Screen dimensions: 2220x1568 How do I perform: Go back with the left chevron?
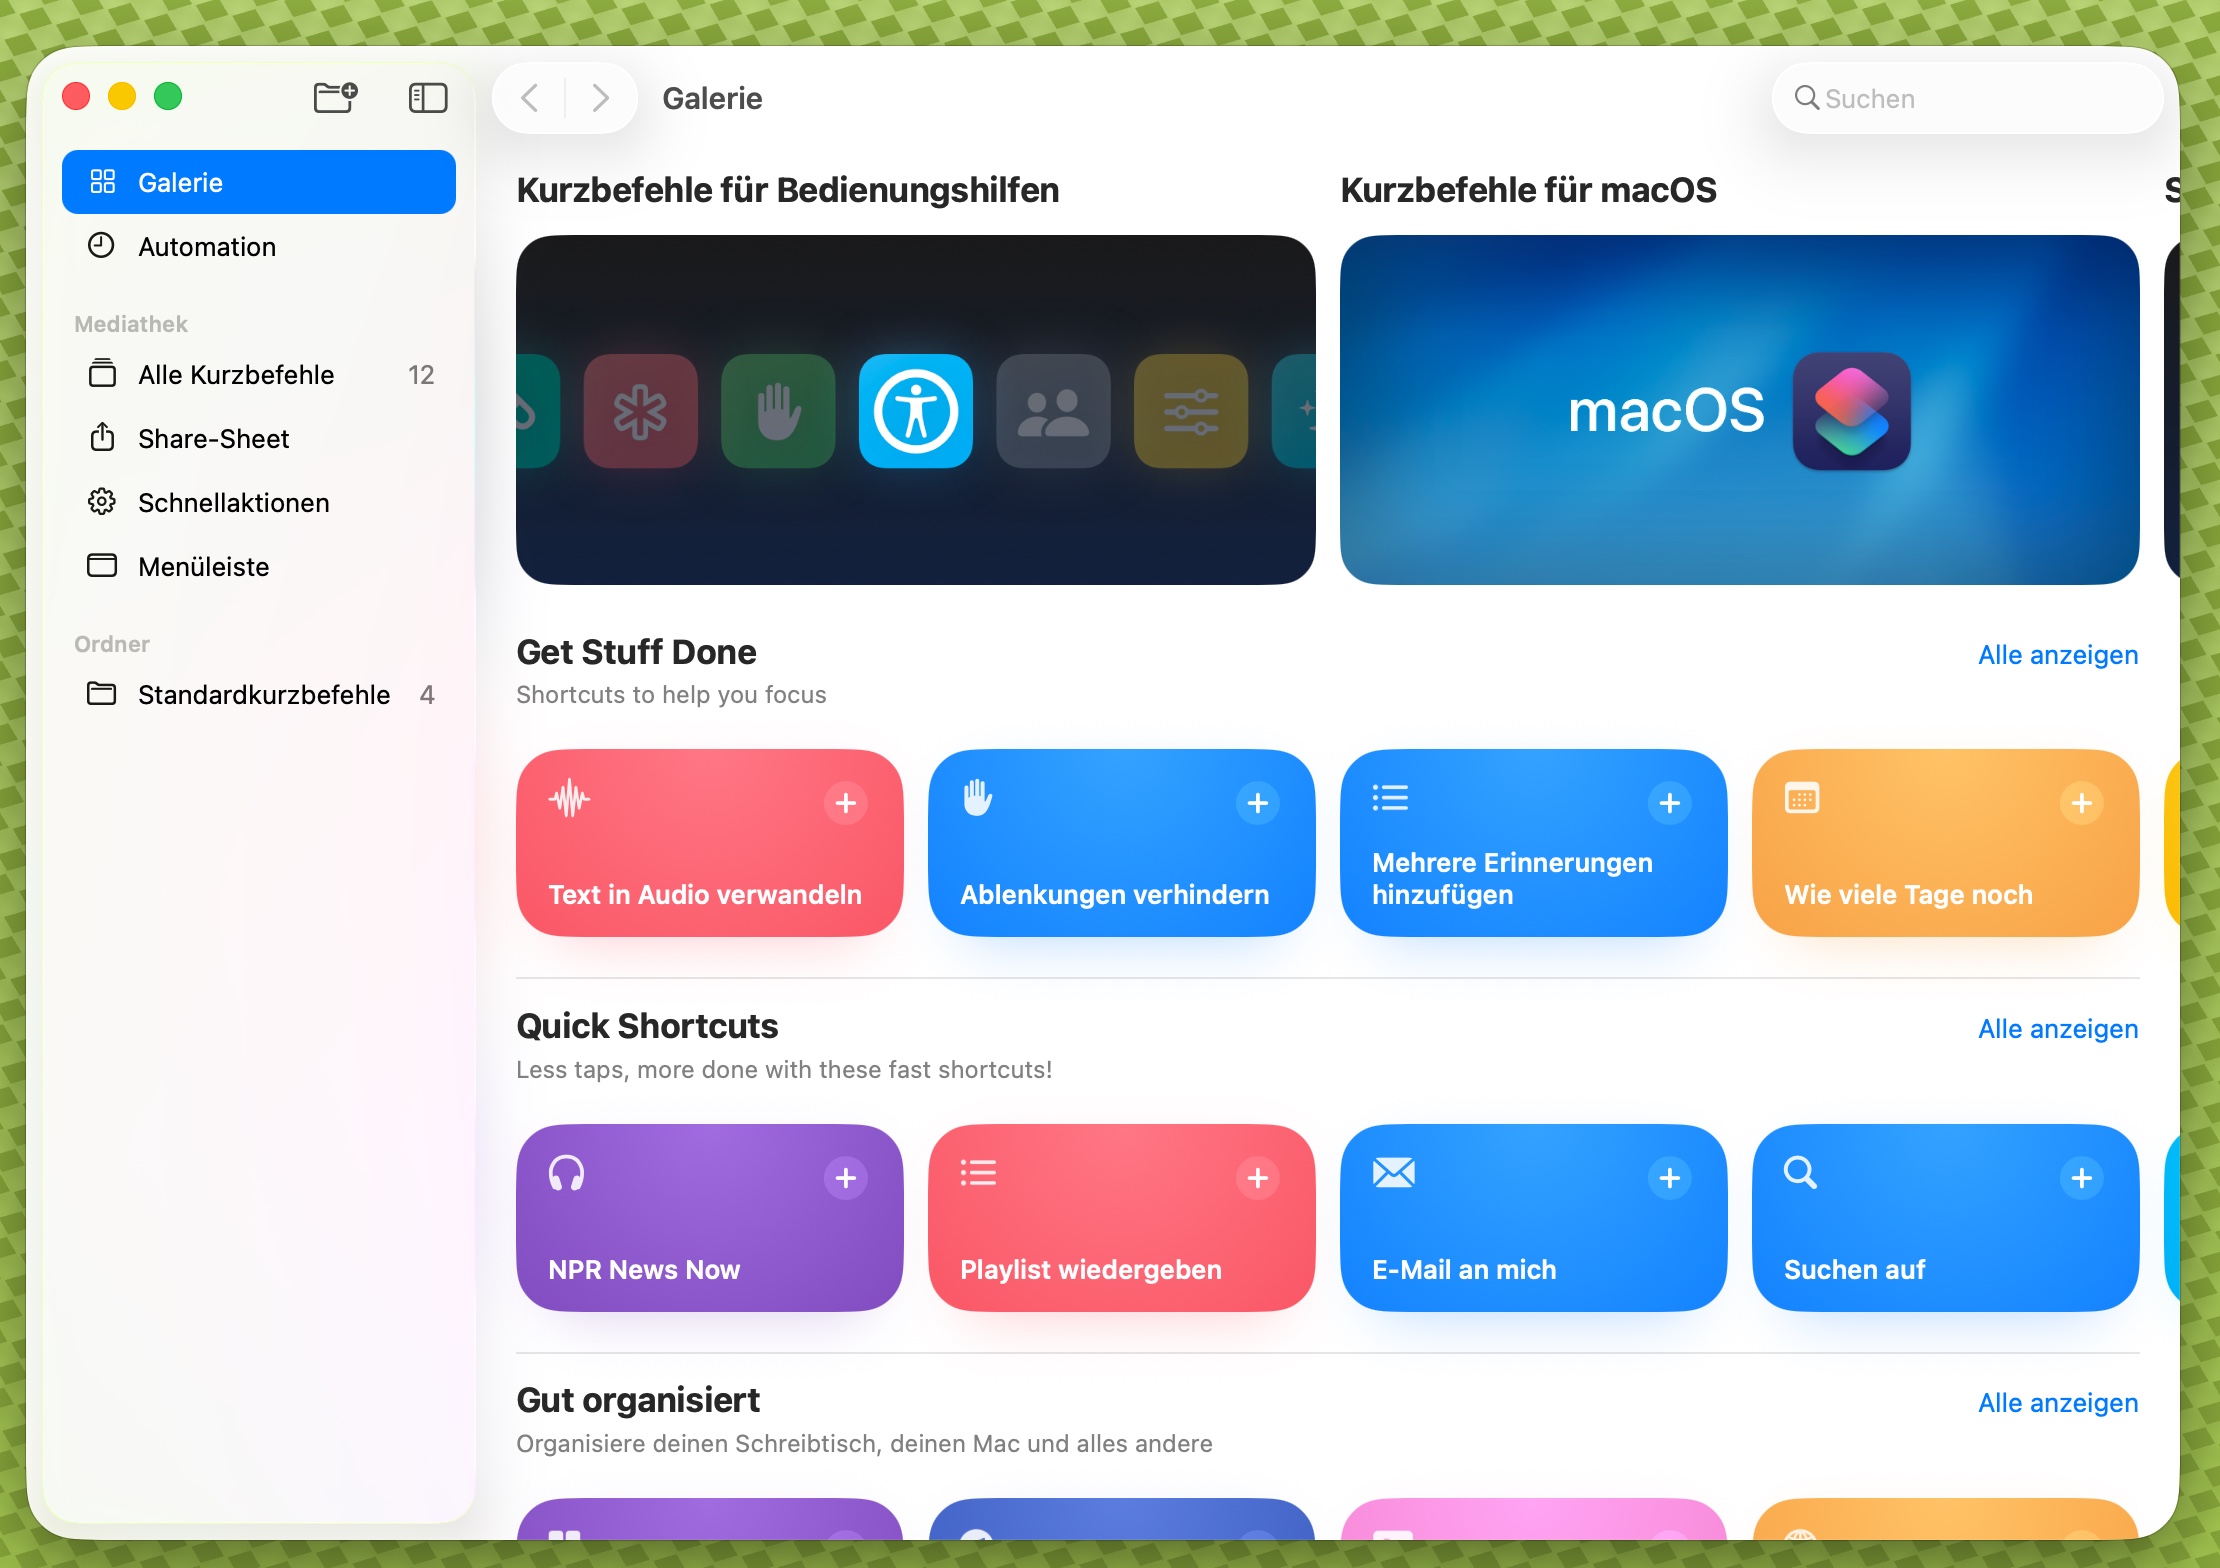530,98
